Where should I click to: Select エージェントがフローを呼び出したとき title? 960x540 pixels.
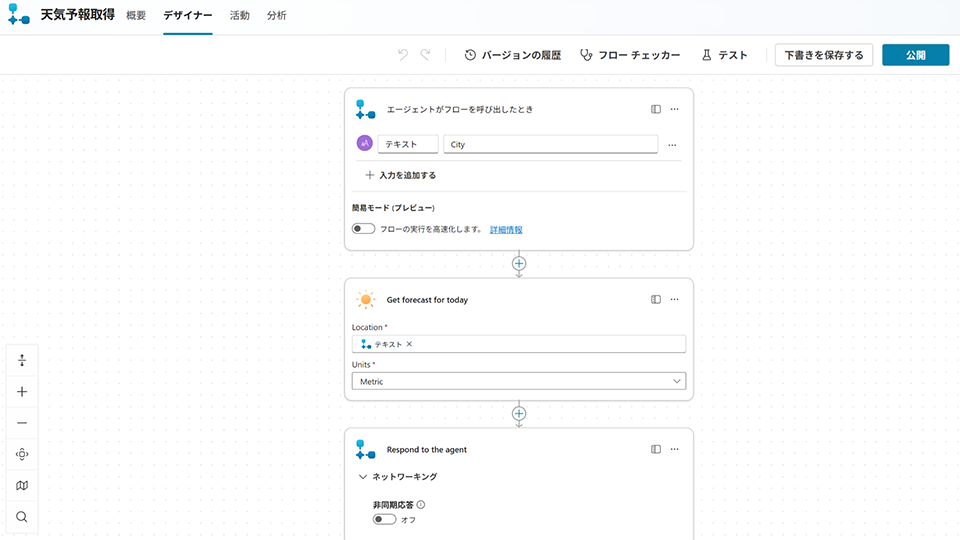pyautogui.click(x=460, y=110)
